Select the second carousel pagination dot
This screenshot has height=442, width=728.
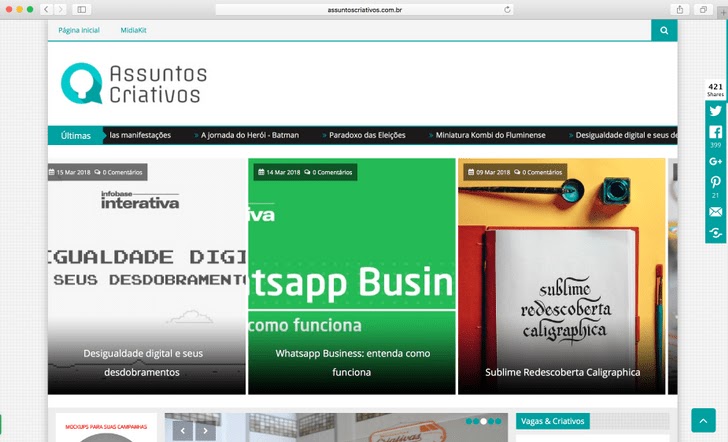tap(476, 421)
